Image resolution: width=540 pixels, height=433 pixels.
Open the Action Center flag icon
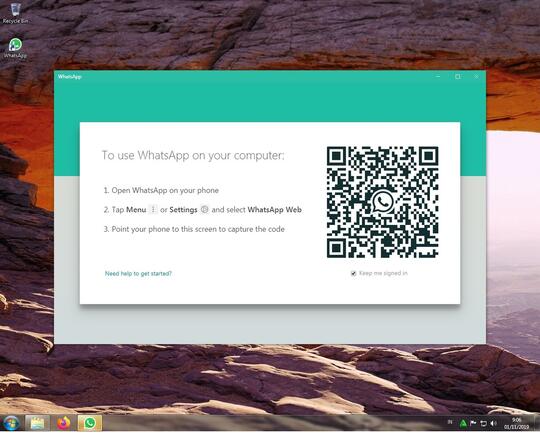point(473,423)
